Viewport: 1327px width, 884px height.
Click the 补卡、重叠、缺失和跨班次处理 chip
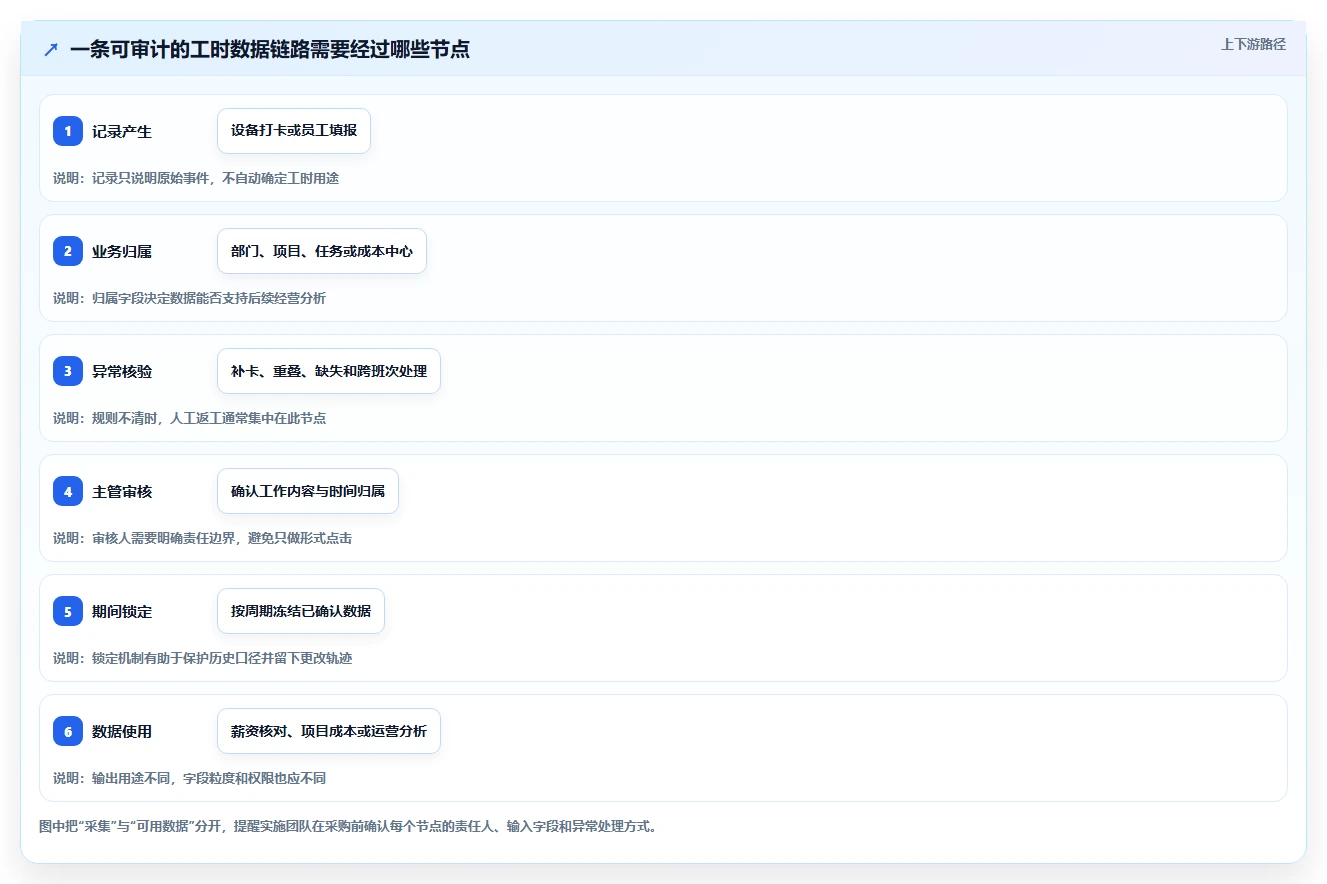pos(329,371)
